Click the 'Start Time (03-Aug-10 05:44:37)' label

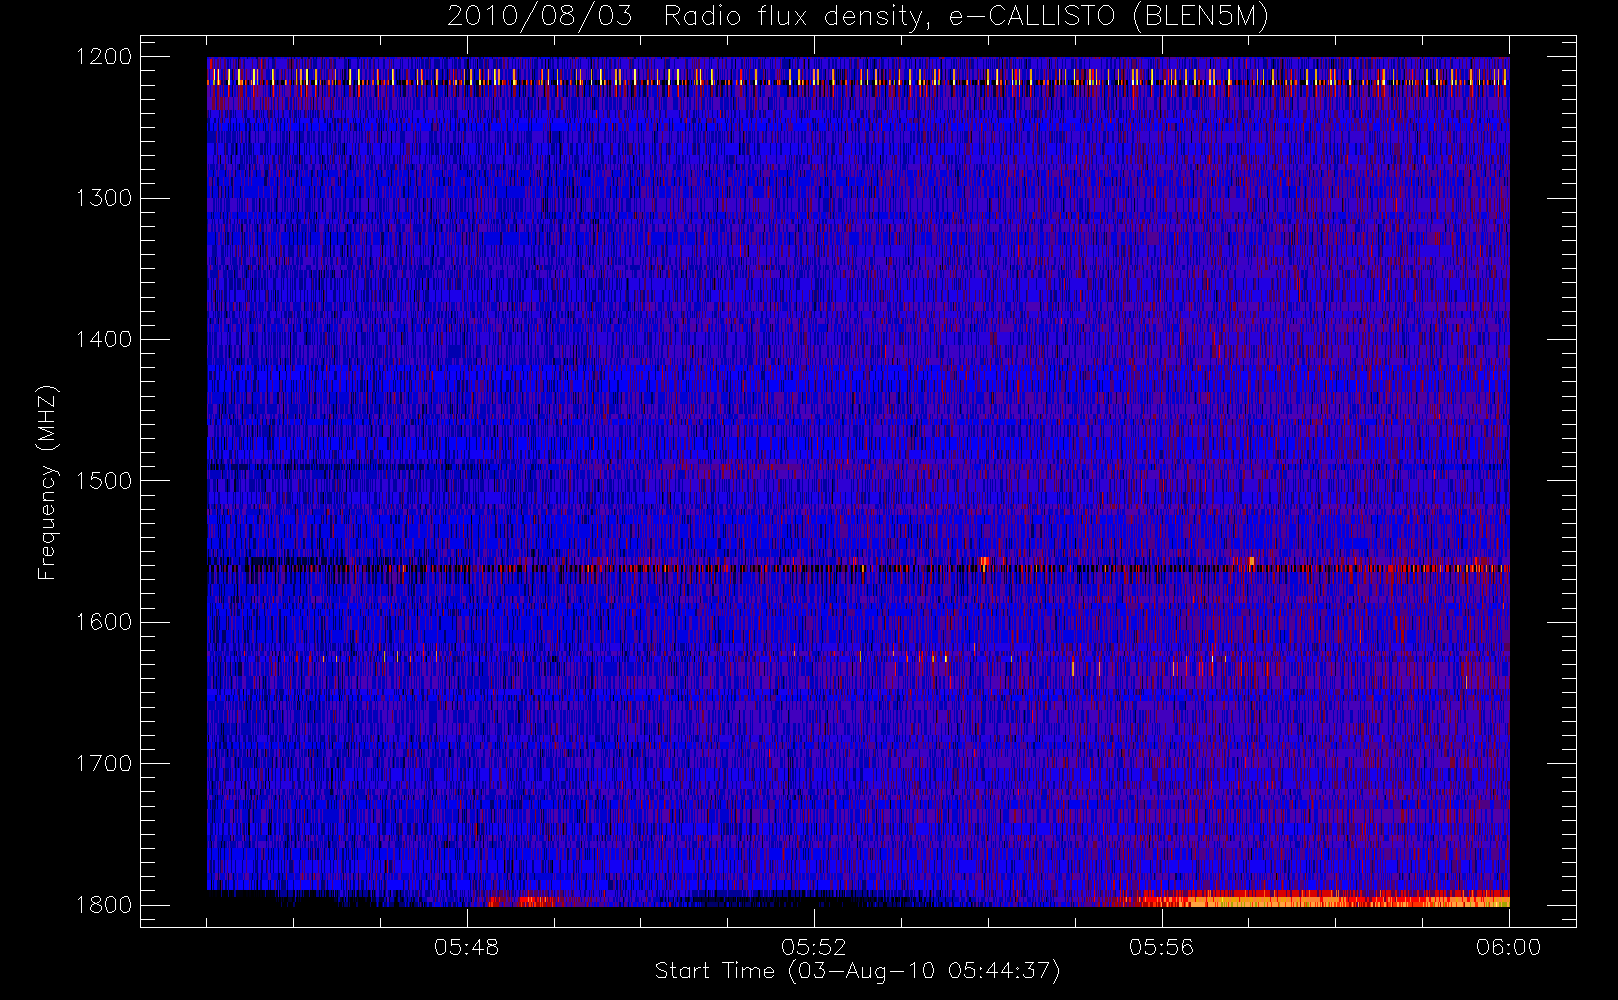pyautogui.click(x=857, y=971)
